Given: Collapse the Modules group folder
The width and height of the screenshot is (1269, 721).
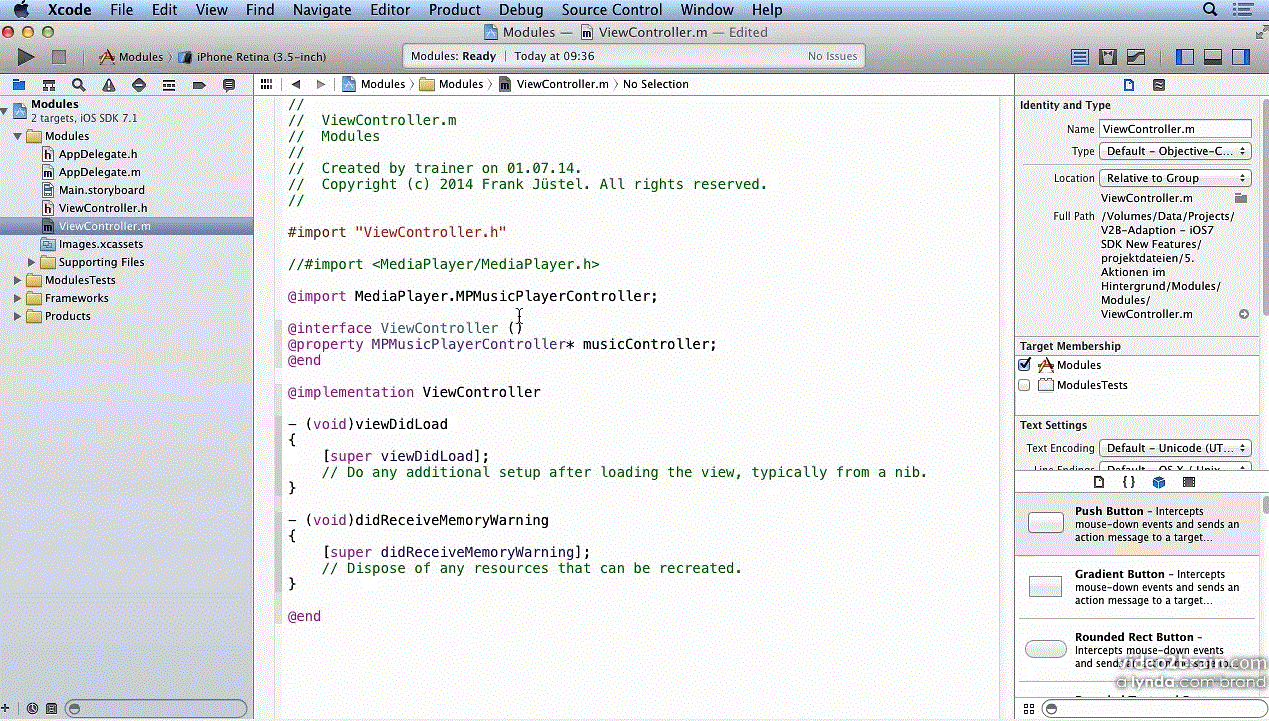Looking at the screenshot, I should [18, 136].
